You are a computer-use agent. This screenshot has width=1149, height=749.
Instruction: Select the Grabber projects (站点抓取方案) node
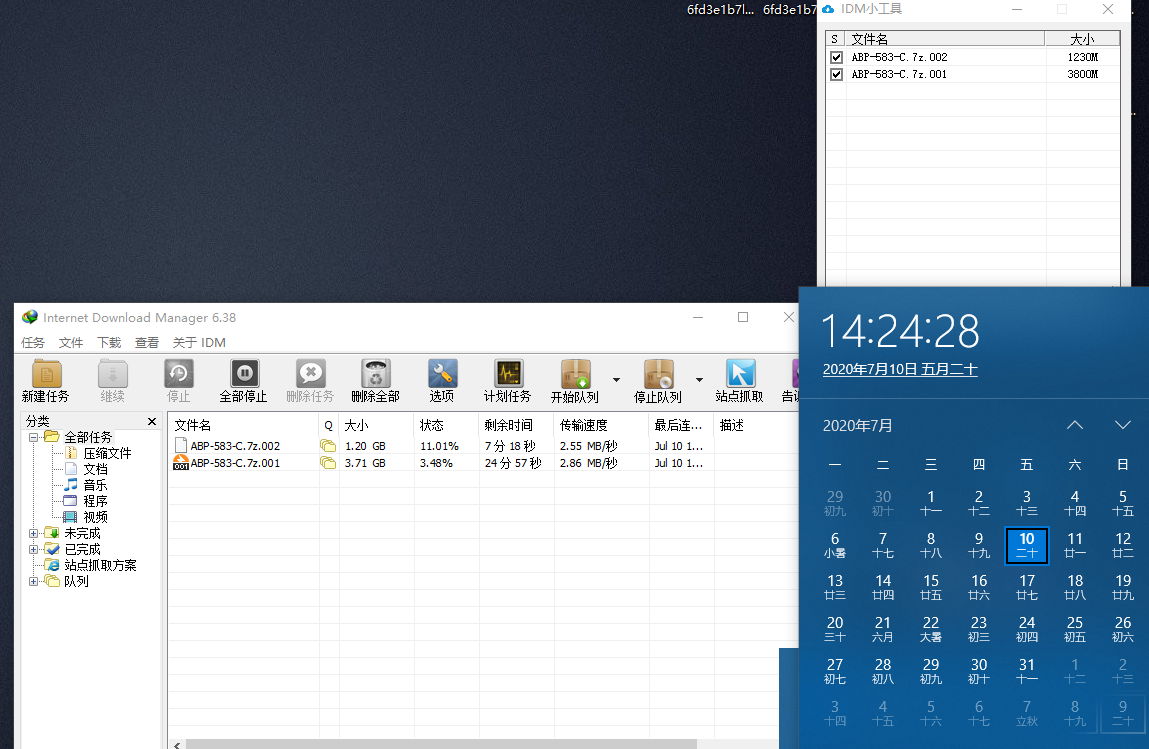(x=100, y=565)
